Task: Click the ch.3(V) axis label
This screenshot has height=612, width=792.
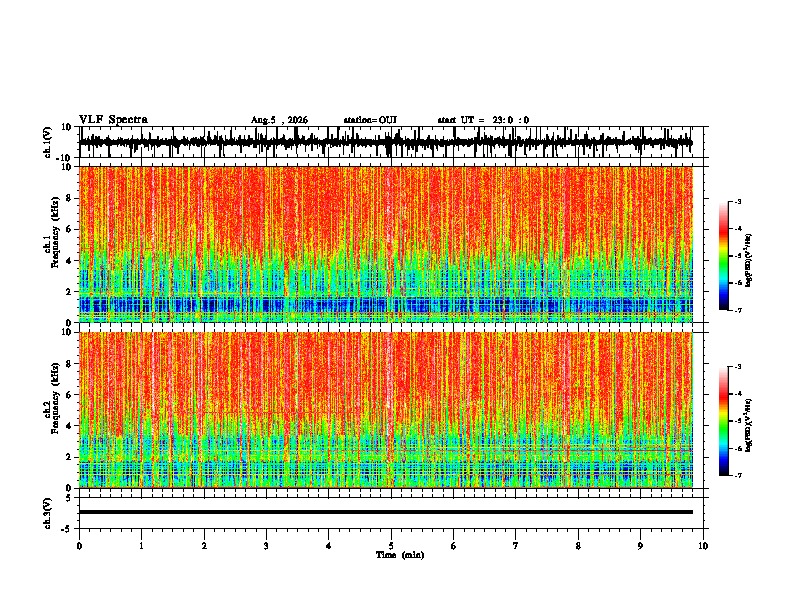Action: (x=47, y=514)
